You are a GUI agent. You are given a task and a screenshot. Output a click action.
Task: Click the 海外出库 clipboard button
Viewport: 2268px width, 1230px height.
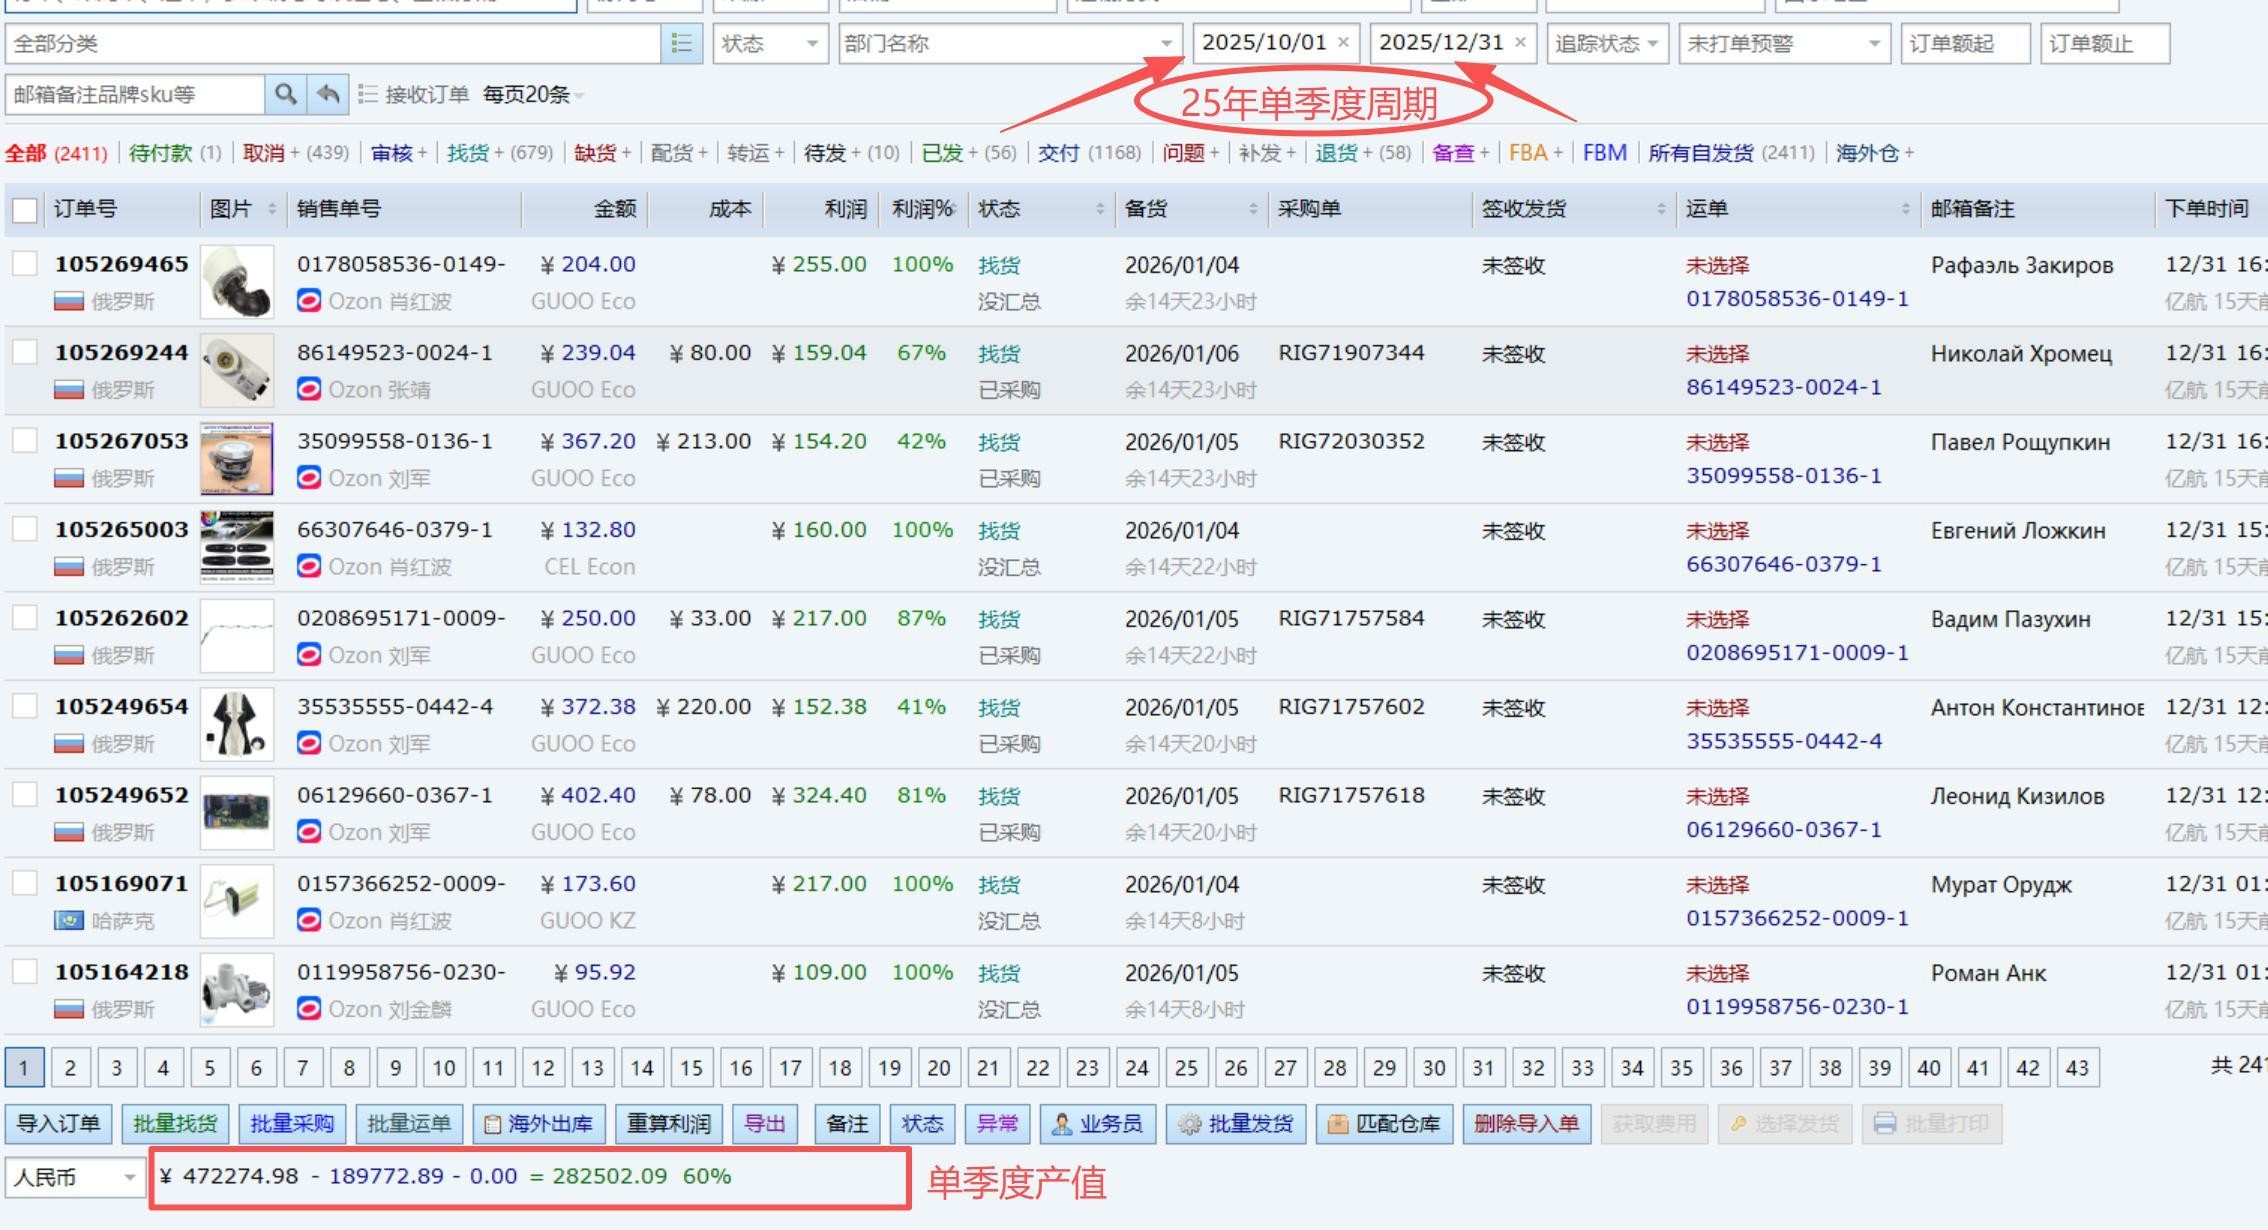tap(538, 1124)
